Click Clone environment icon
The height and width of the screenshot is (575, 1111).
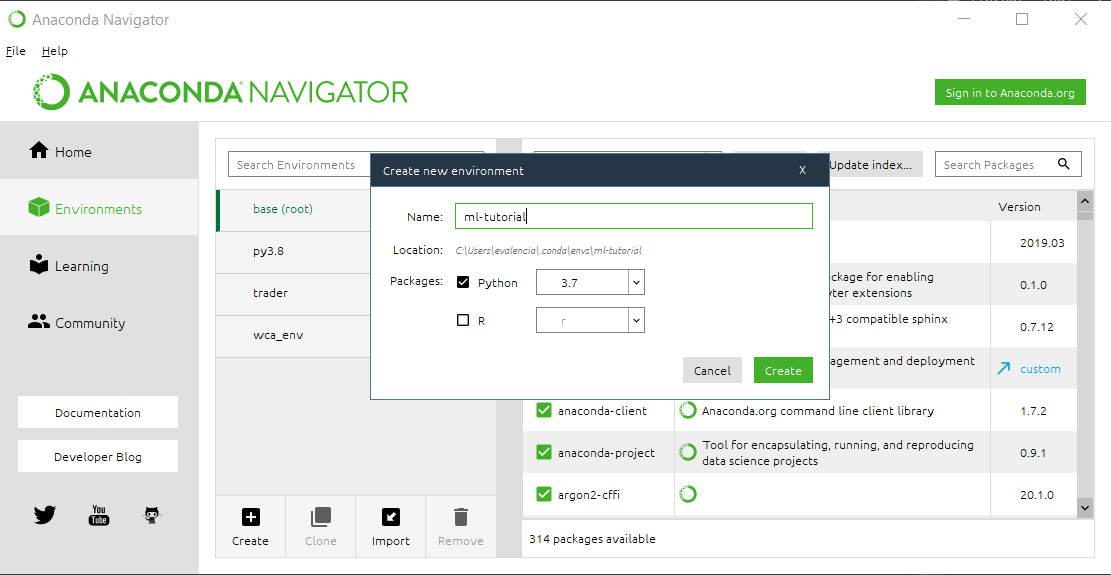pos(320,518)
